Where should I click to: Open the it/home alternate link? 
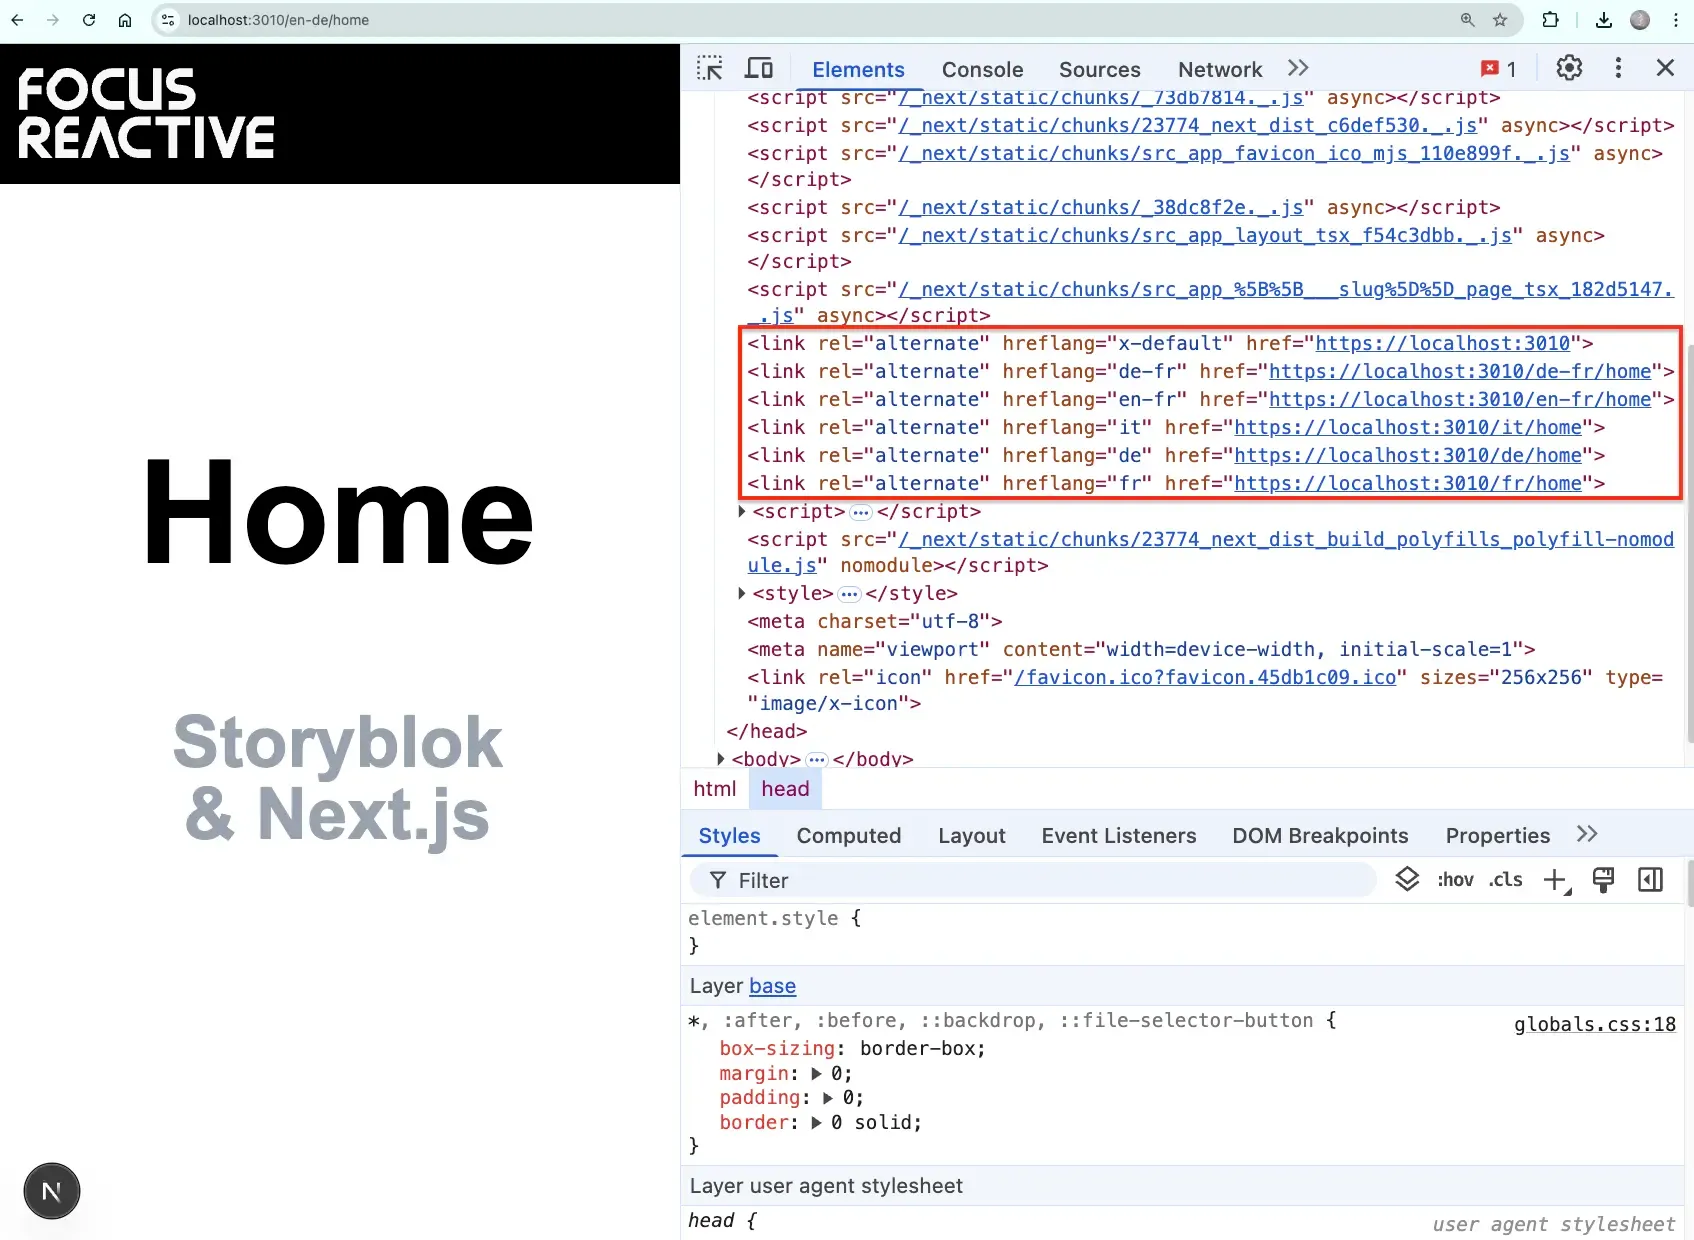click(1408, 427)
